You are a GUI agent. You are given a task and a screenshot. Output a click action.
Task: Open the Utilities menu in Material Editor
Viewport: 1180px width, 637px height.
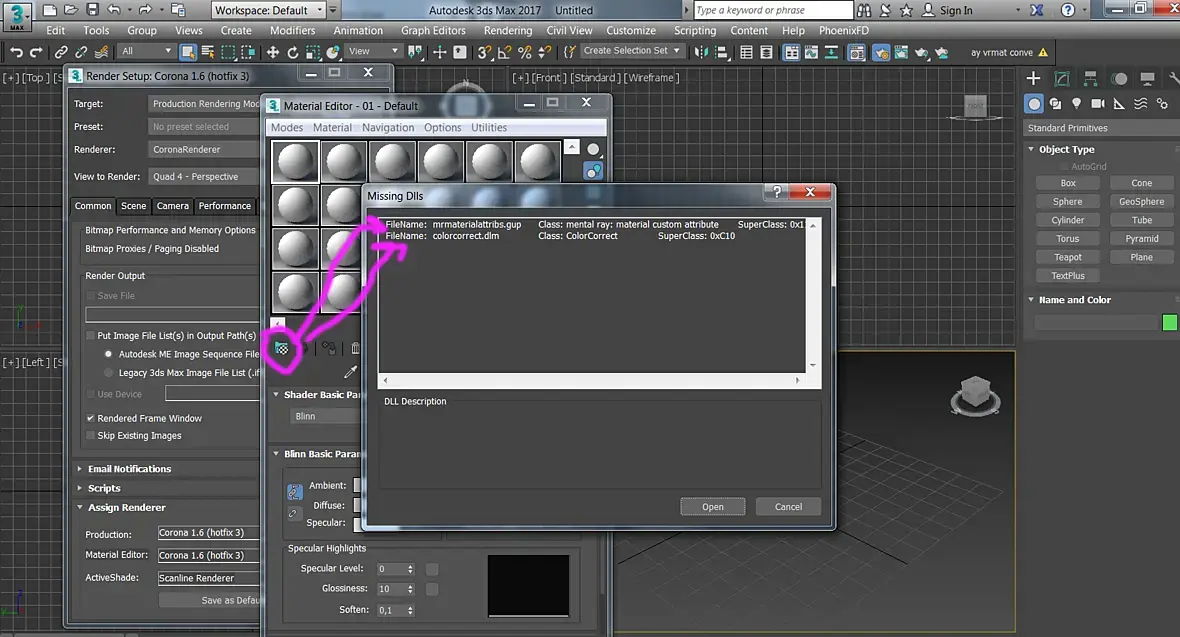(x=488, y=127)
